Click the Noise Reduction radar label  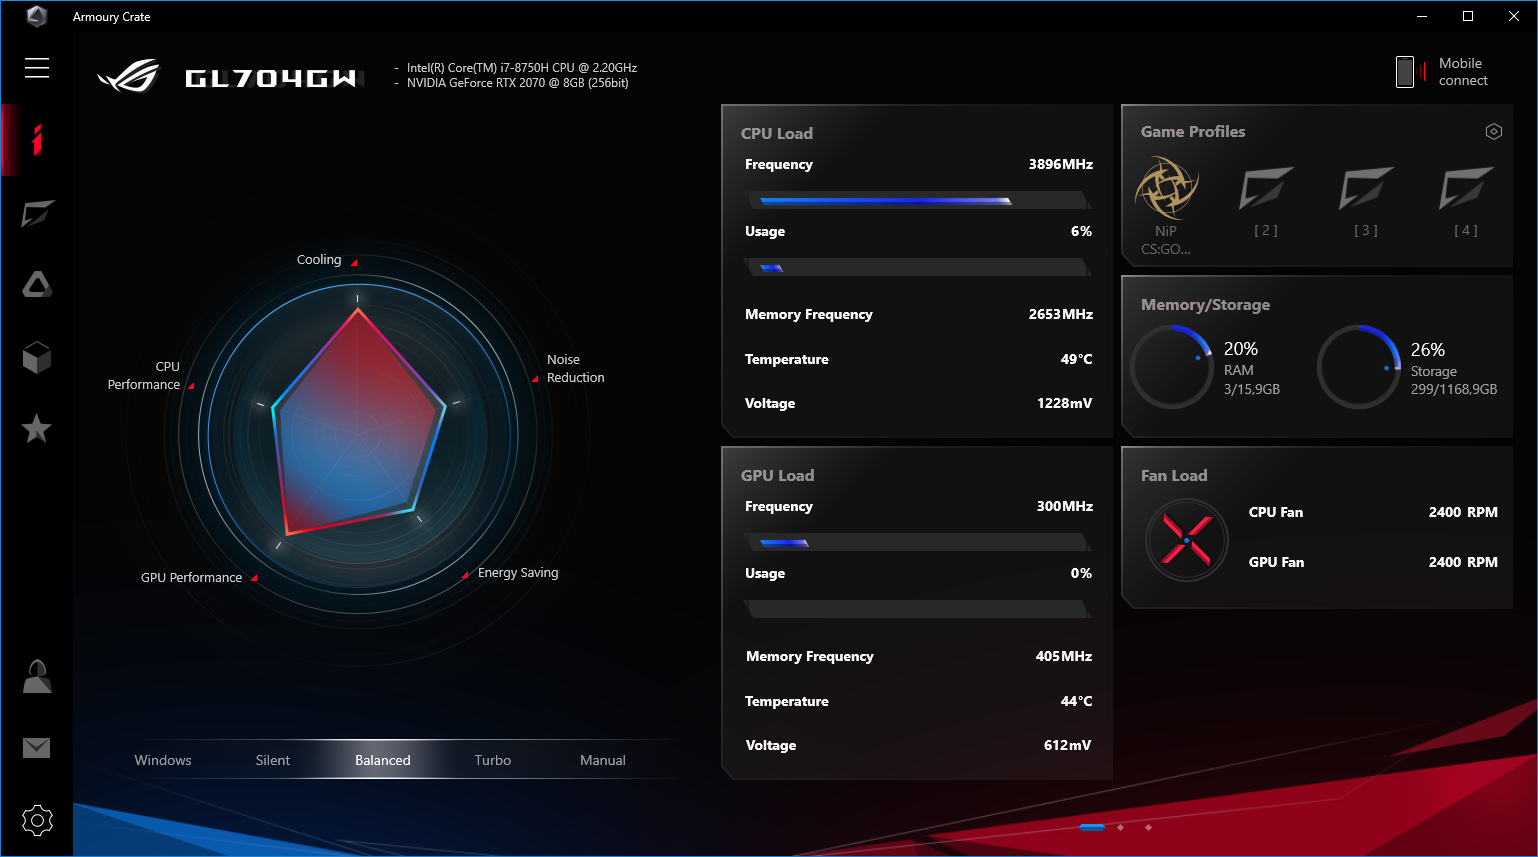576,368
